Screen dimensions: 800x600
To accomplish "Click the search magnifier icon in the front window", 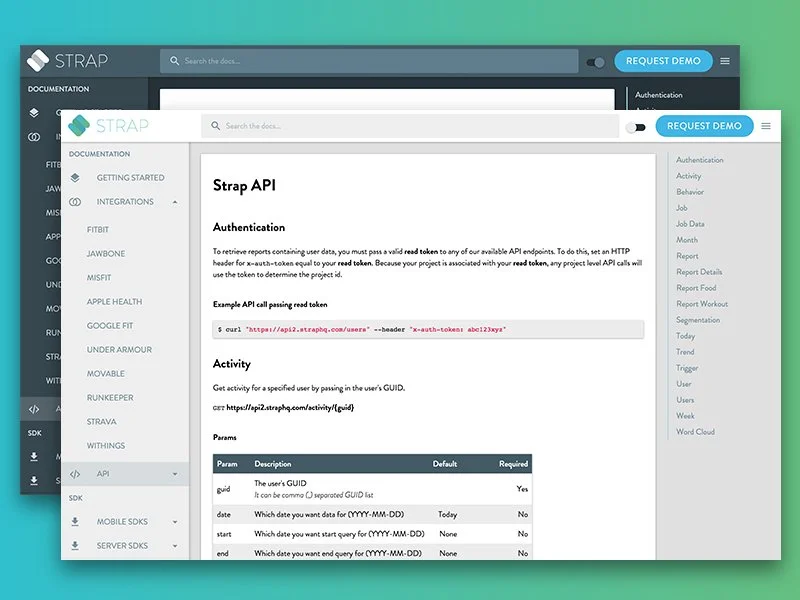I will [x=215, y=126].
